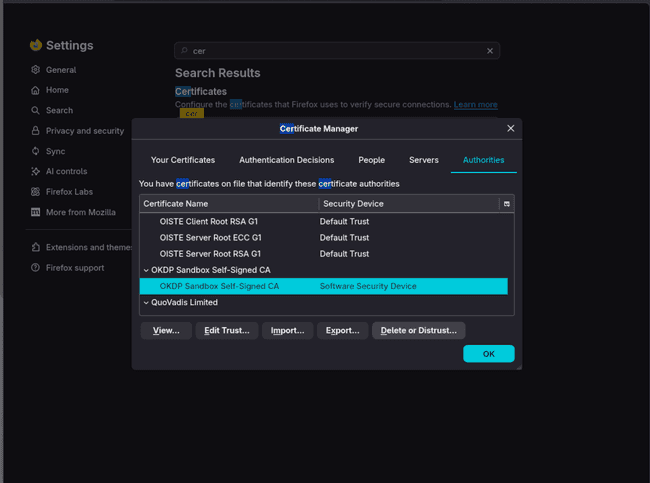Click the settings search field containing cer
This screenshot has width=650, height=483.
click(337, 51)
